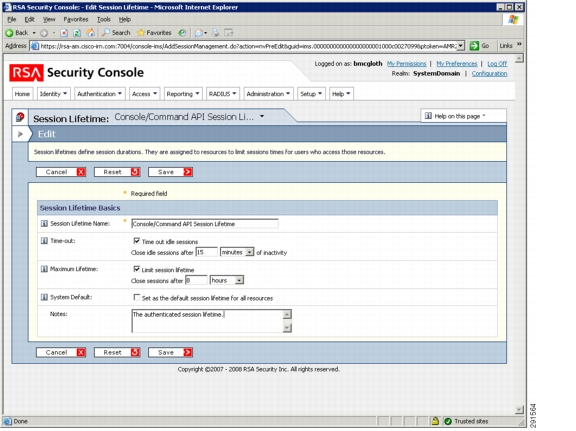
Task: Open the View menu
Action: click(49, 19)
